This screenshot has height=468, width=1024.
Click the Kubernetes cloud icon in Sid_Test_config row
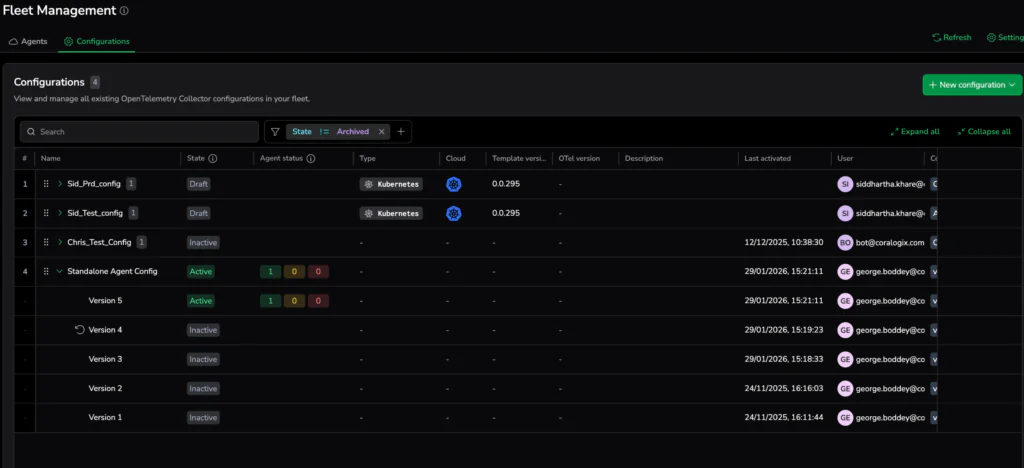[x=454, y=213]
